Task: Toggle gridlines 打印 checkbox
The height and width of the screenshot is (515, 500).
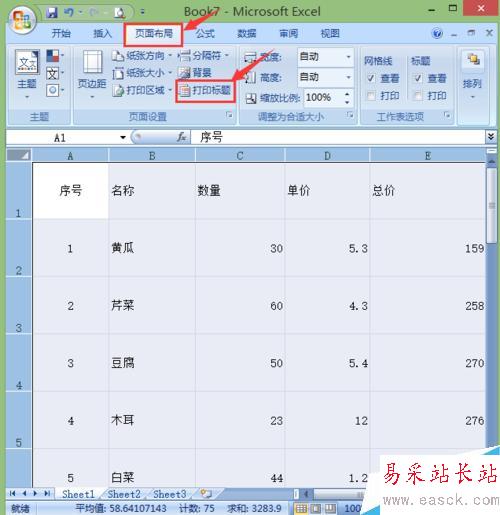Action: tap(371, 96)
